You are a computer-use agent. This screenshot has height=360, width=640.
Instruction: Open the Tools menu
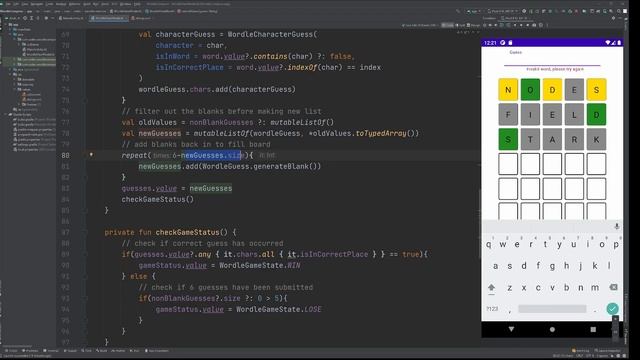coord(105,4)
